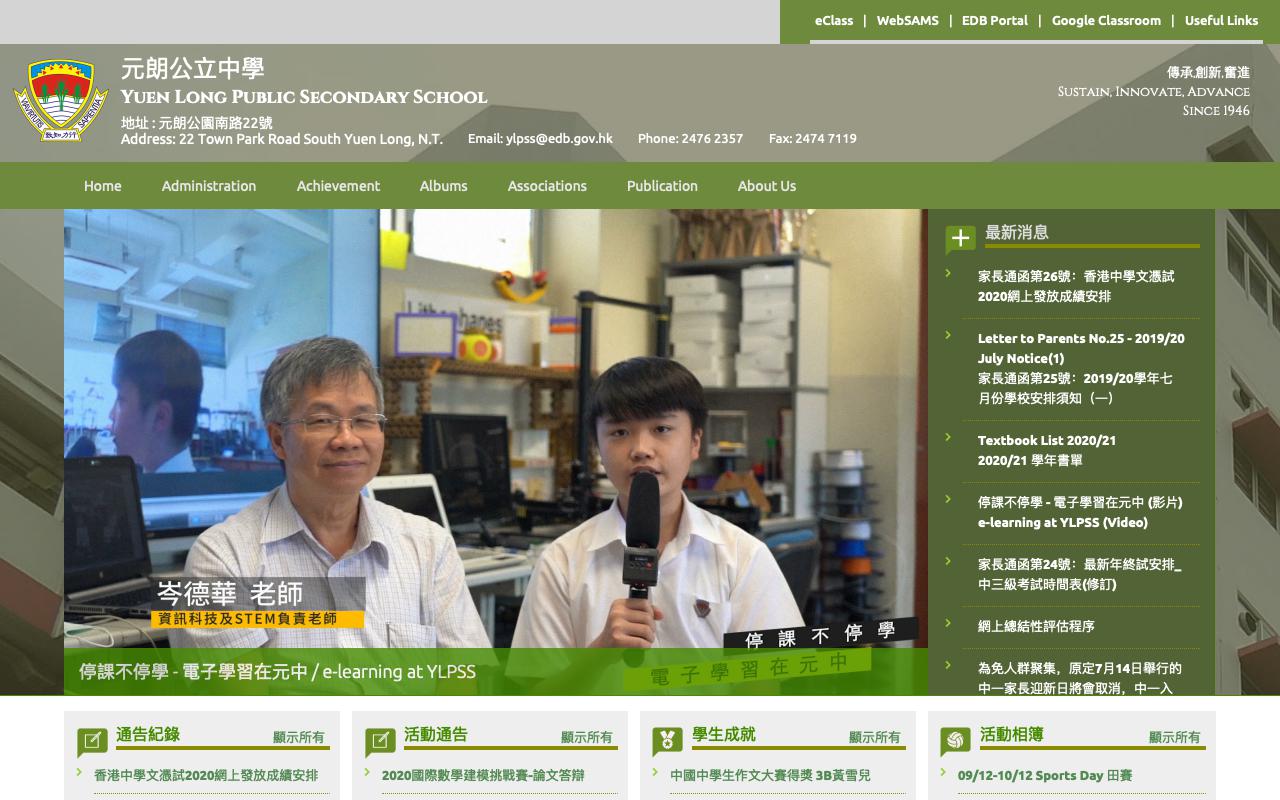Open Useful Links in top bar
This screenshot has width=1280, height=800.
click(1221, 20)
